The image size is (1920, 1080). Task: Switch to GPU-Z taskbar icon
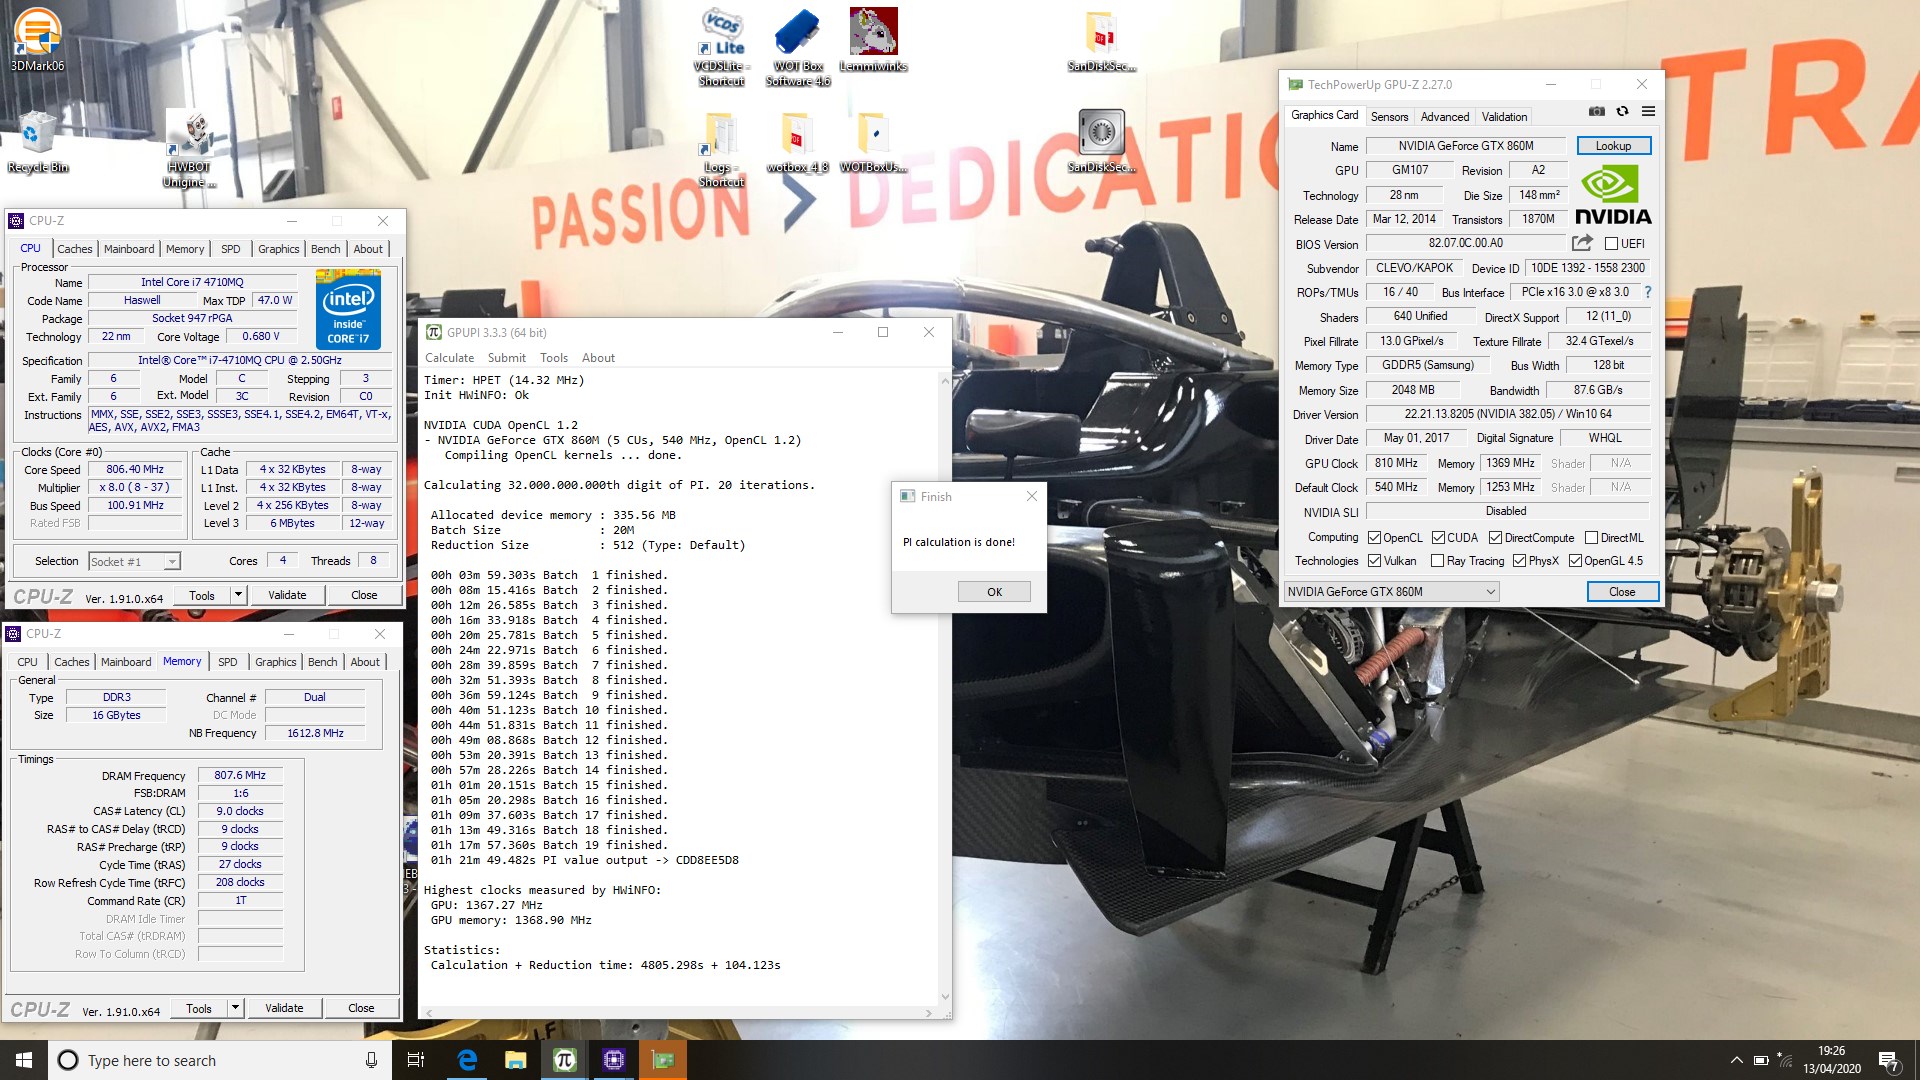662,1060
